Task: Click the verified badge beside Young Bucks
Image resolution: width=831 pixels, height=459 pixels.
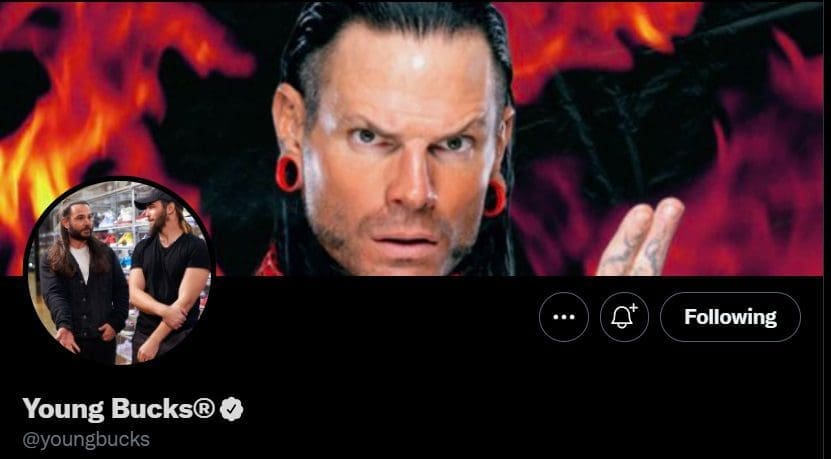Action: click(x=232, y=409)
